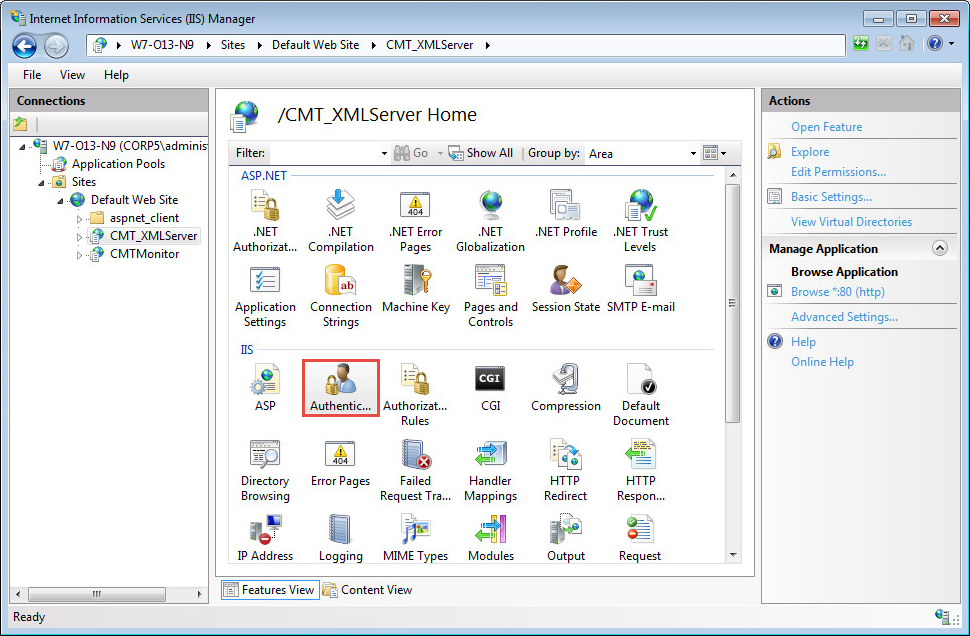Switch to Features View tab
The image size is (970, 636).
click(x=270, y=590)
